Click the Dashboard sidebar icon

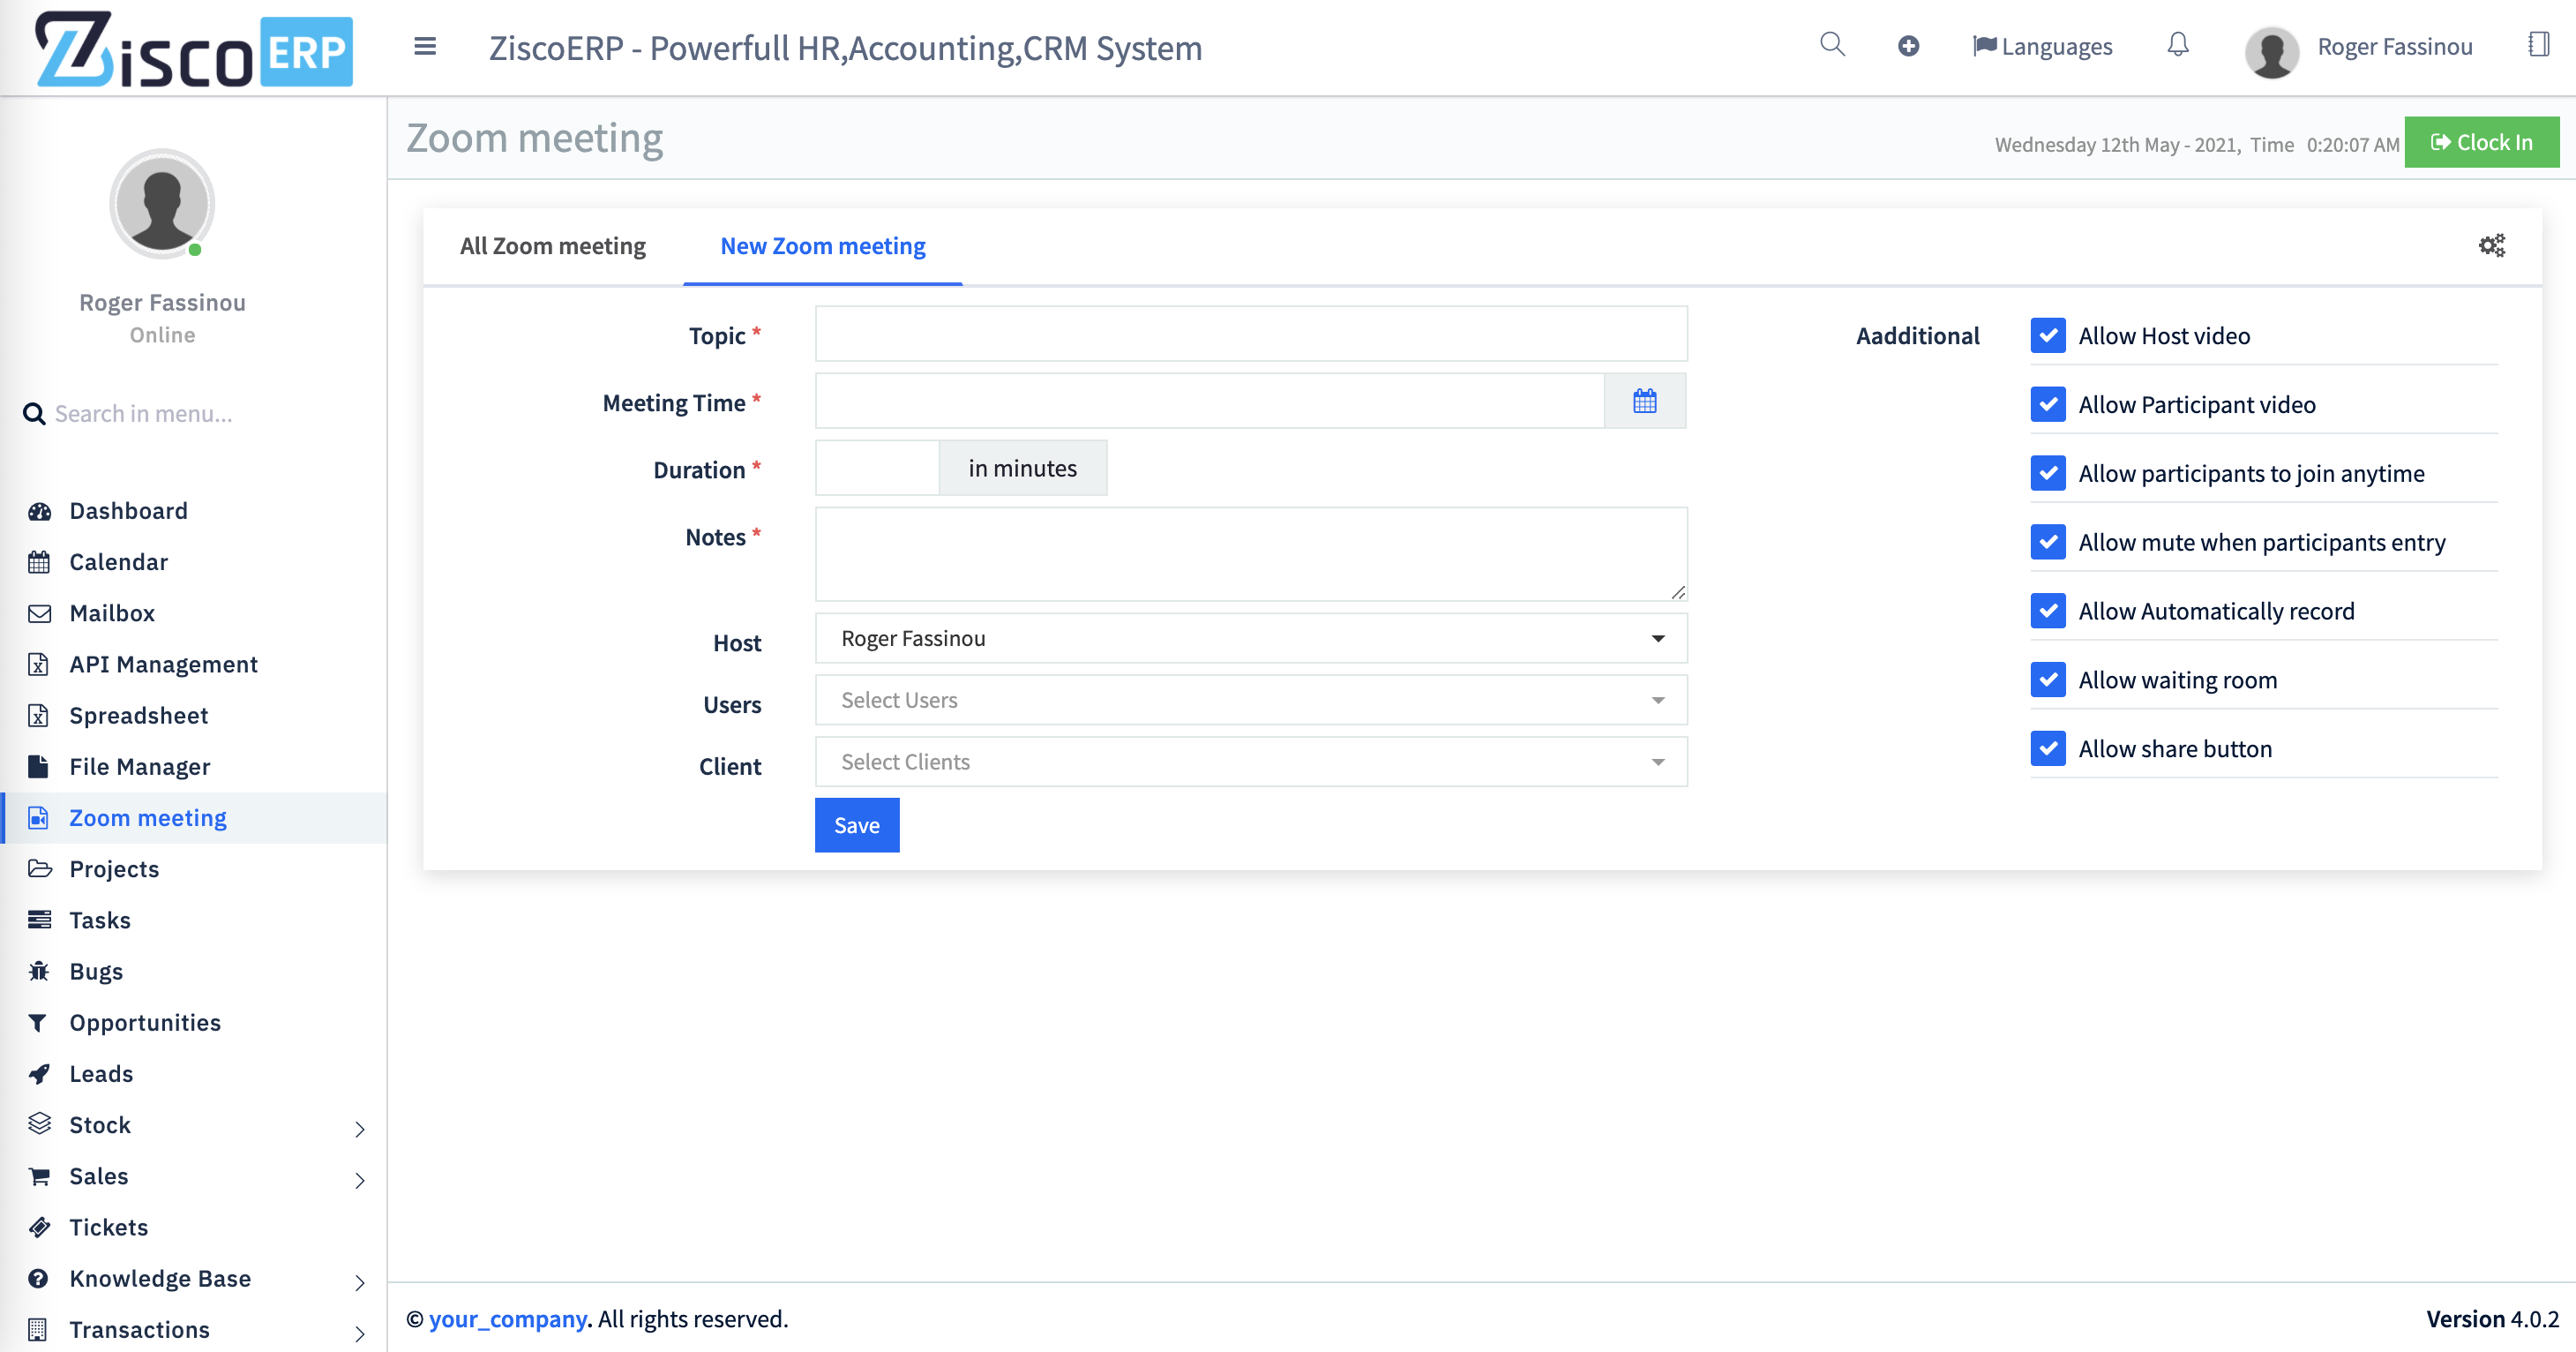point(39,511)
